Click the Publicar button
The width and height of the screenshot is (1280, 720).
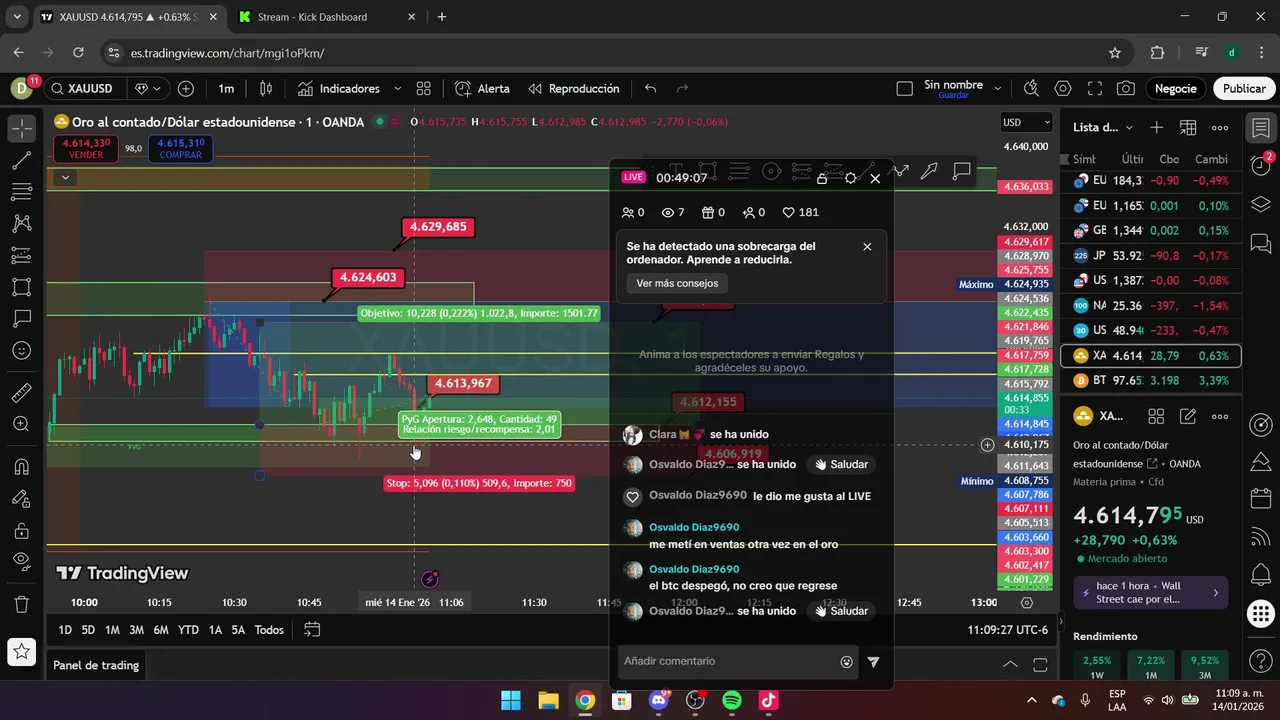[x=1244, y=89]
